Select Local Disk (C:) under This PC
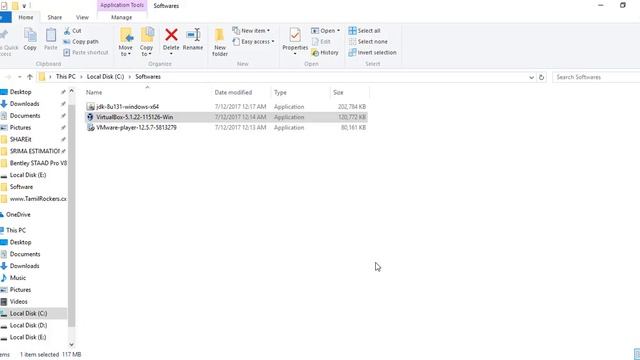Image resolution: width=640 pixels, height=360 pixels. pyautogui.click(x=28, y=313)
